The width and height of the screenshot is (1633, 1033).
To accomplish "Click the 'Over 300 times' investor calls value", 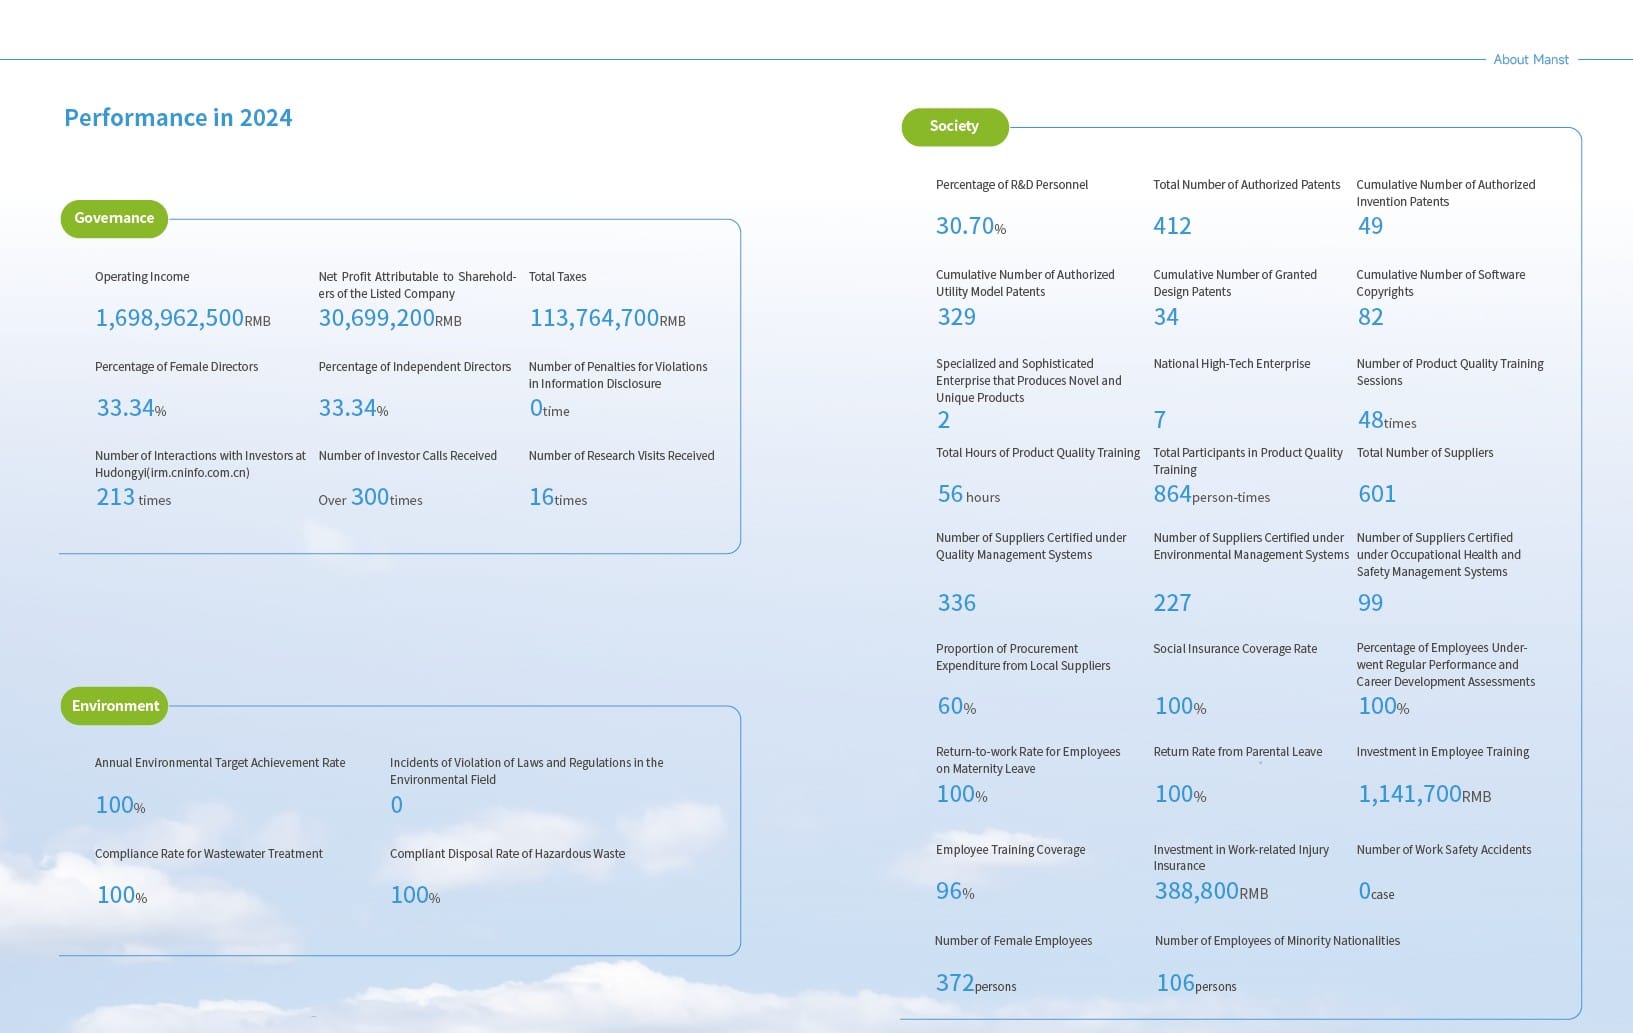I will [370, 498].
